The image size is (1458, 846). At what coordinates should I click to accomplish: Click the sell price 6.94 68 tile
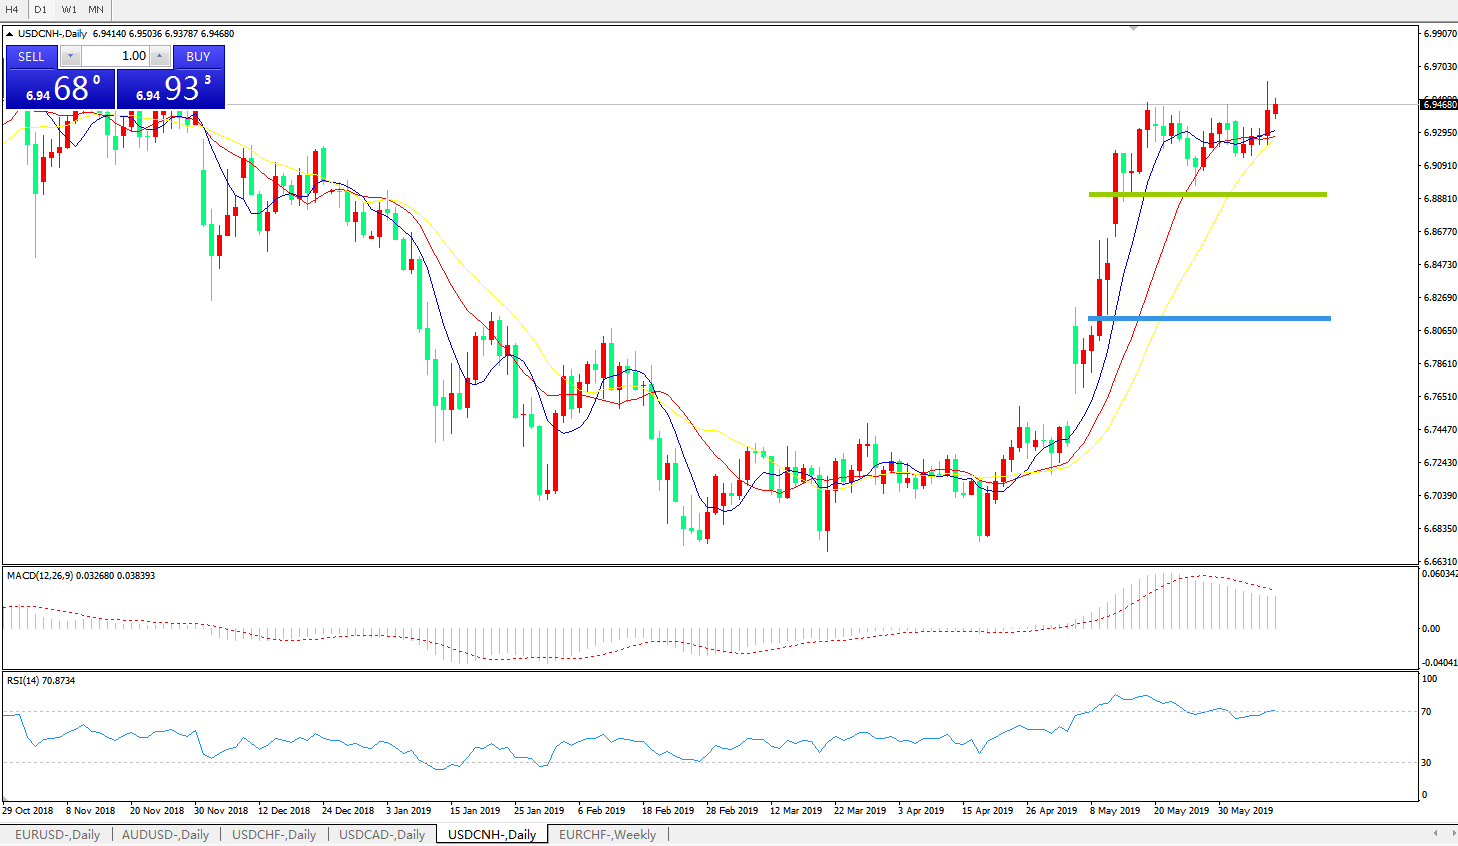pos(60,89)
